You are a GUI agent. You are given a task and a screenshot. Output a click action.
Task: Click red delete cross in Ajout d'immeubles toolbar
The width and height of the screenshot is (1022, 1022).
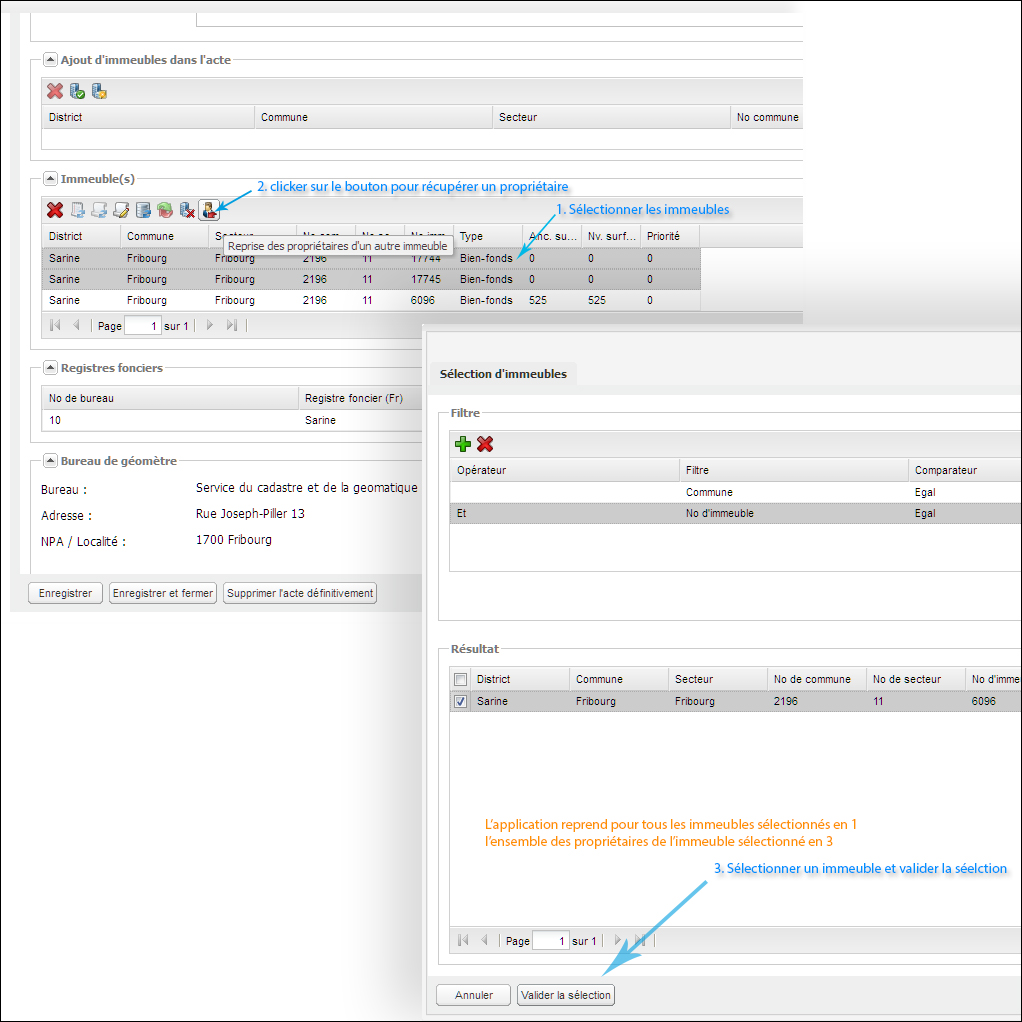tap(55, 92)
